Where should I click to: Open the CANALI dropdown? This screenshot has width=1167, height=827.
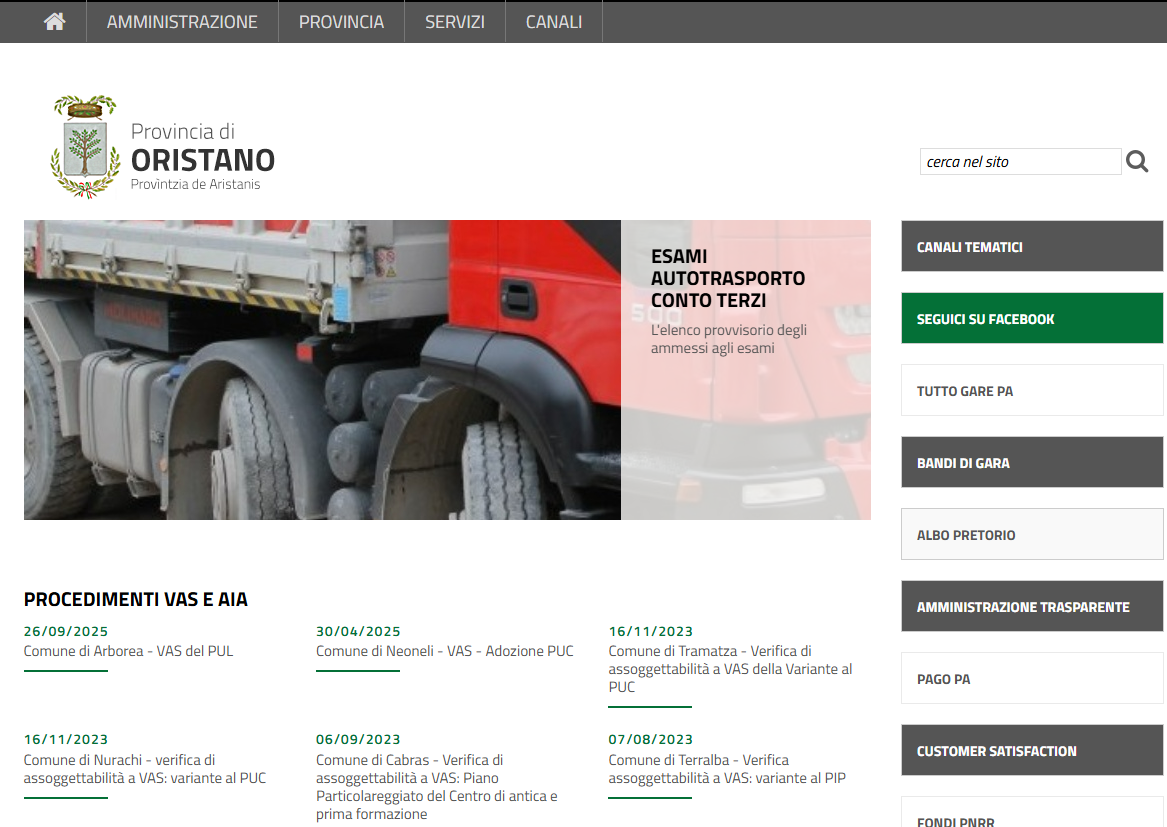(x=552, y=21)
